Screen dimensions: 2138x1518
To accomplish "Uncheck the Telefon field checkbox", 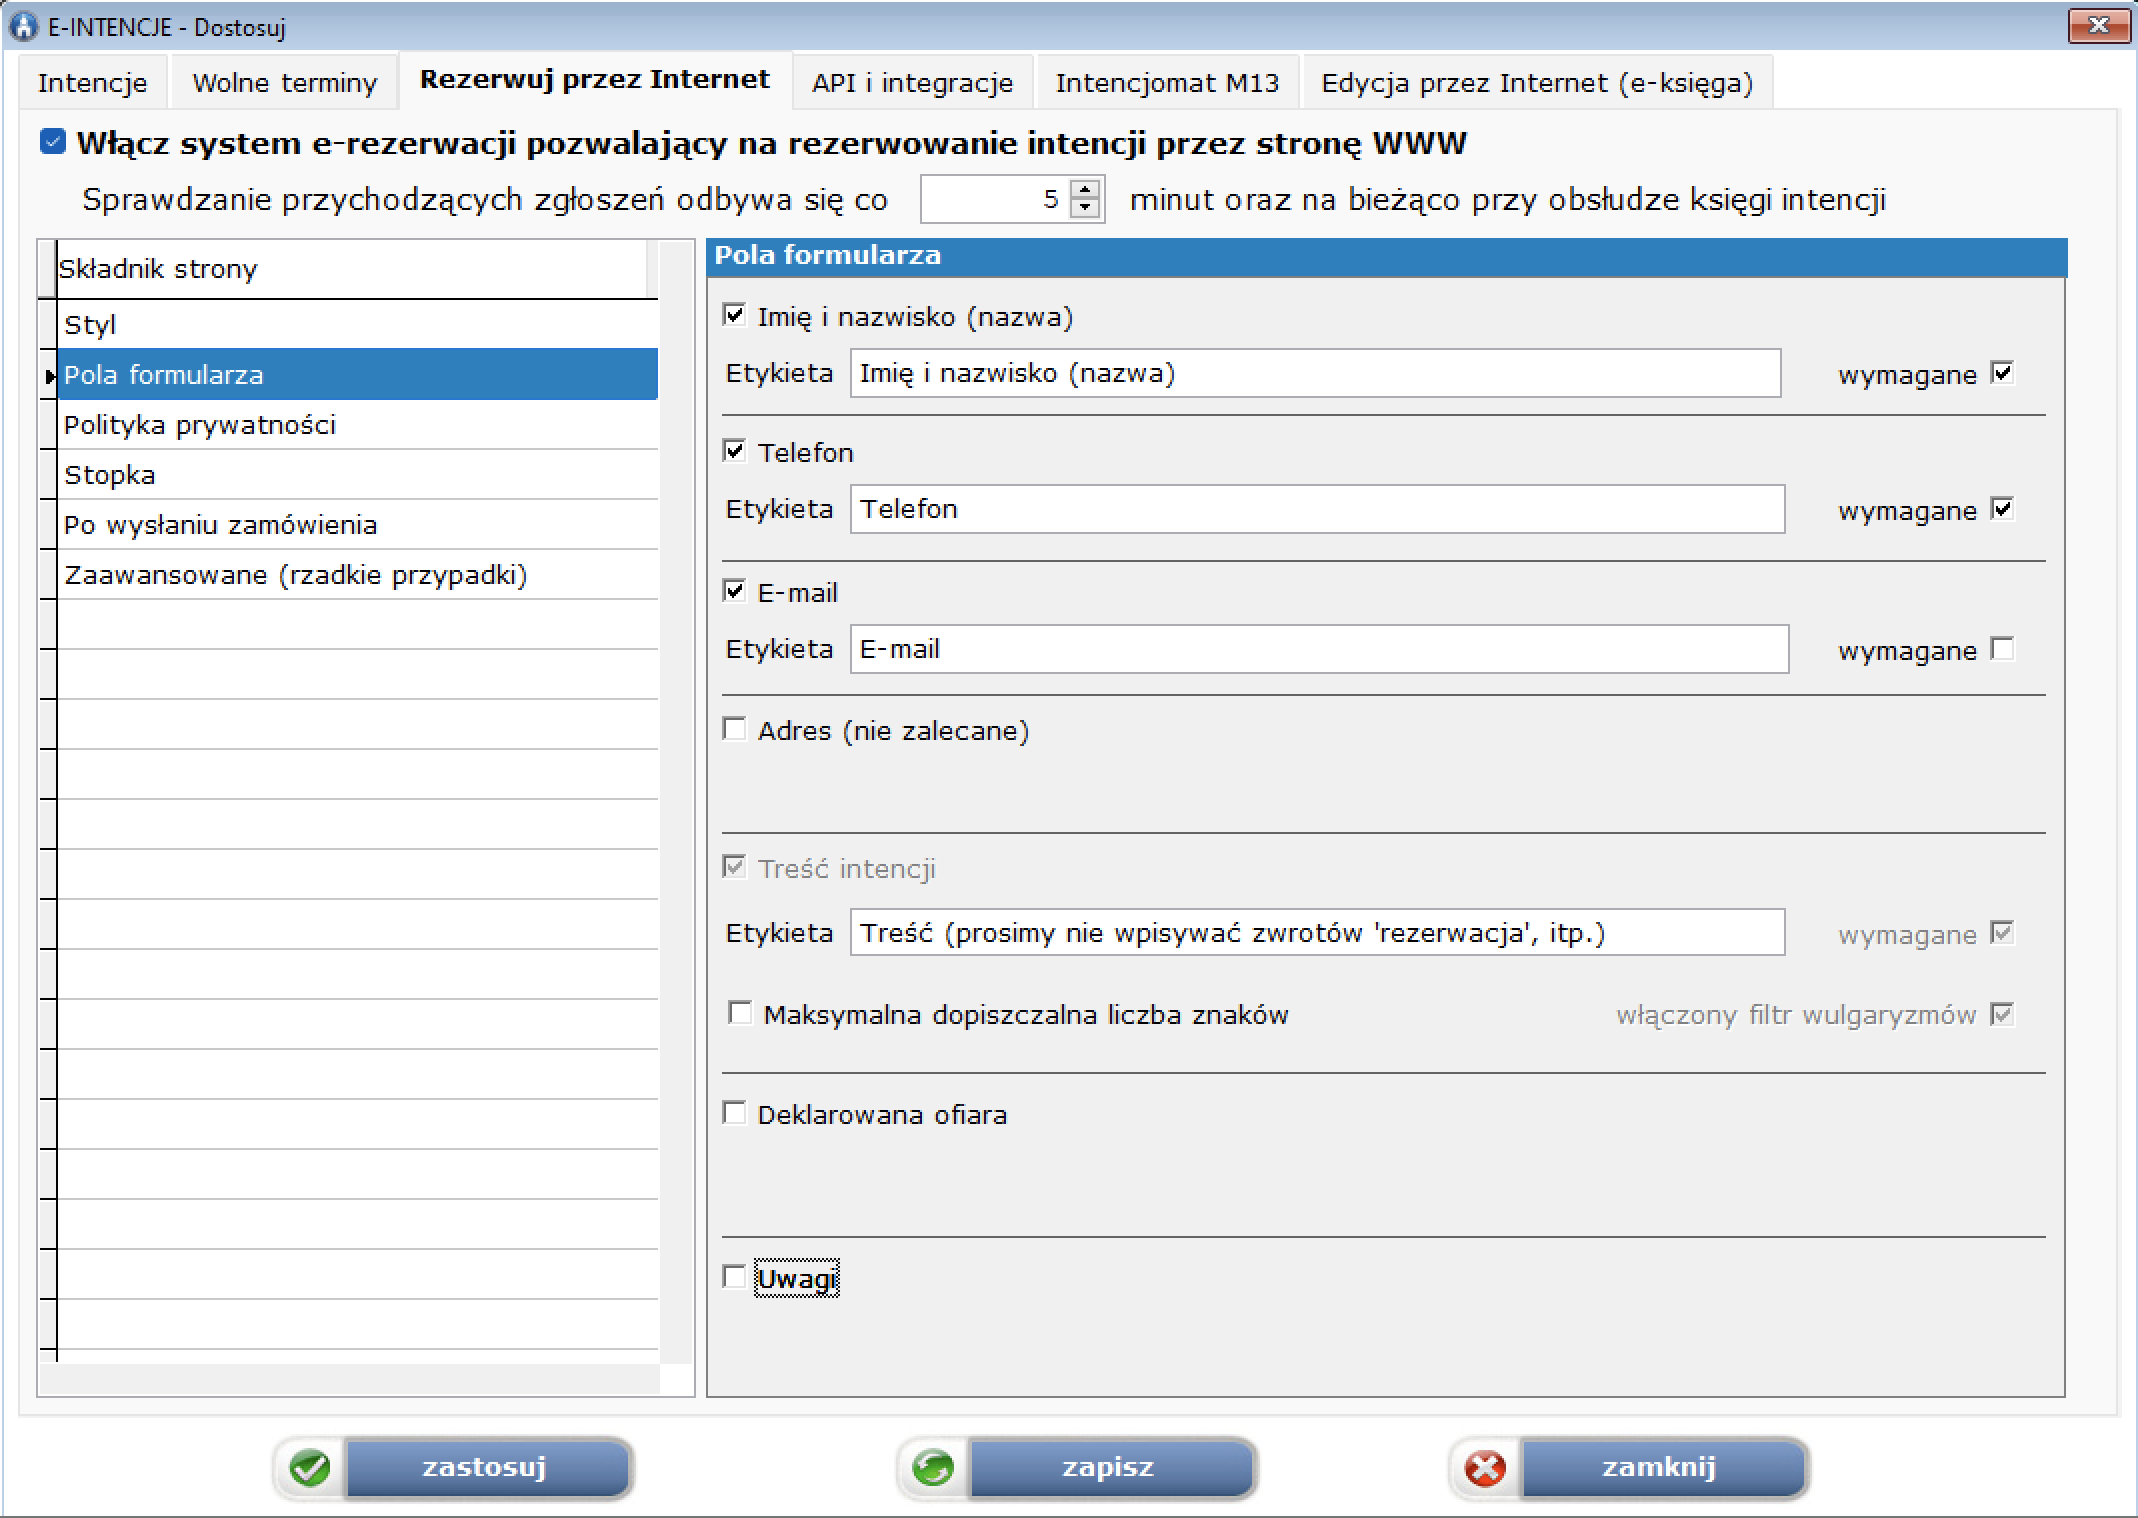I will (735, 451).
